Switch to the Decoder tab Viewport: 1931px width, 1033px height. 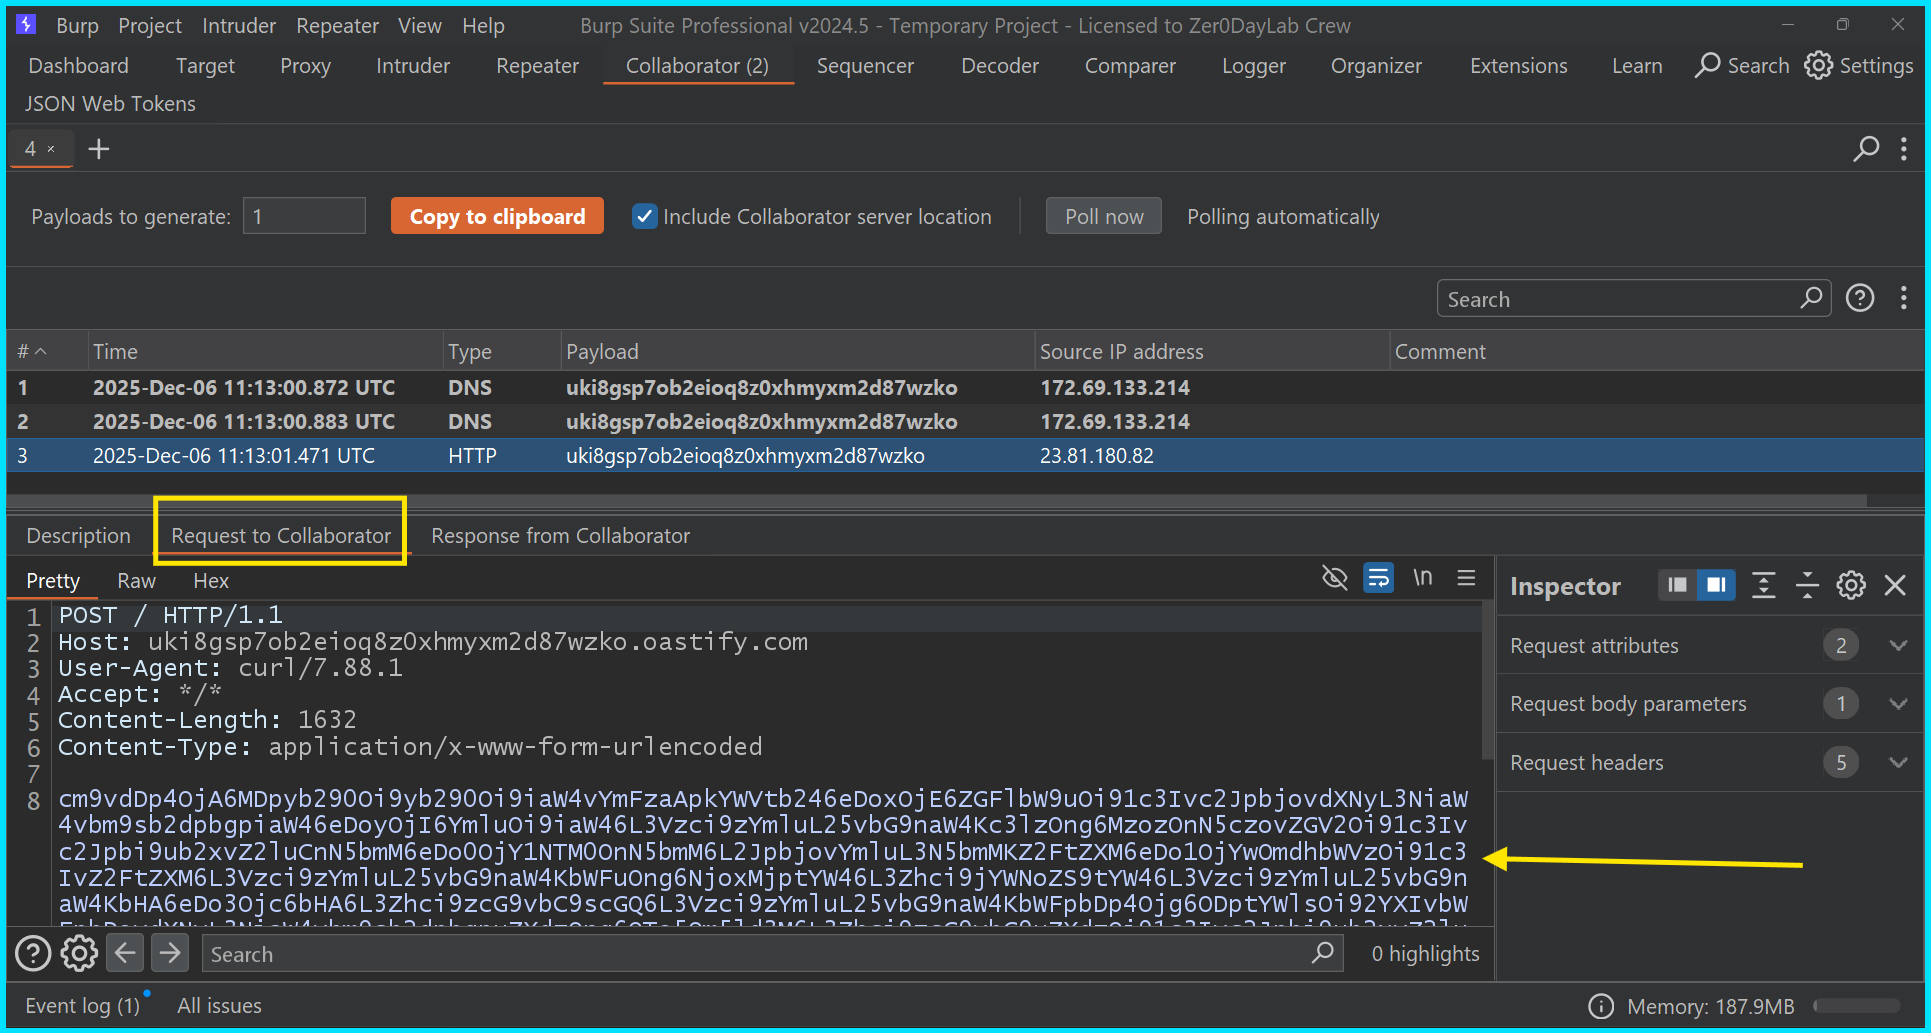click(1000, 66)
